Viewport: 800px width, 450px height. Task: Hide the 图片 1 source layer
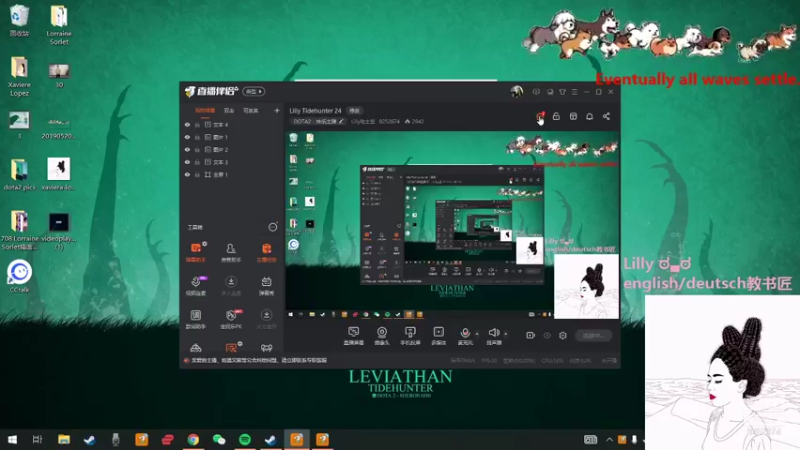187,137
